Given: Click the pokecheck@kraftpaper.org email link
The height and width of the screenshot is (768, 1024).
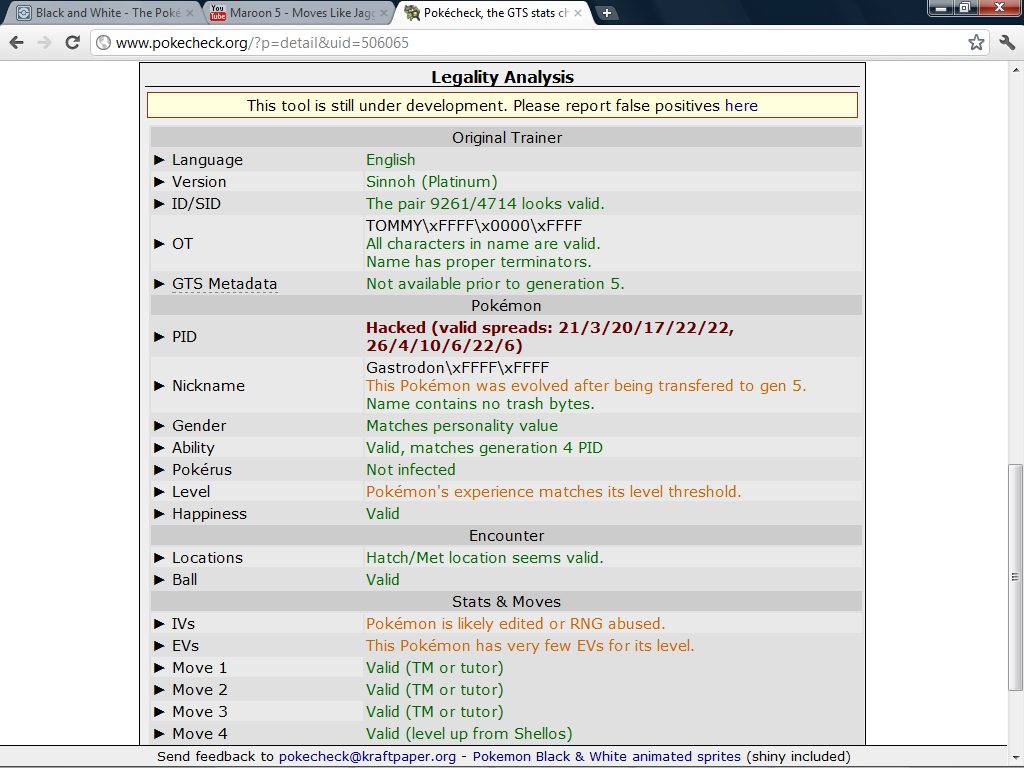Looking at the screenshot, I should (x=367, y=757).
